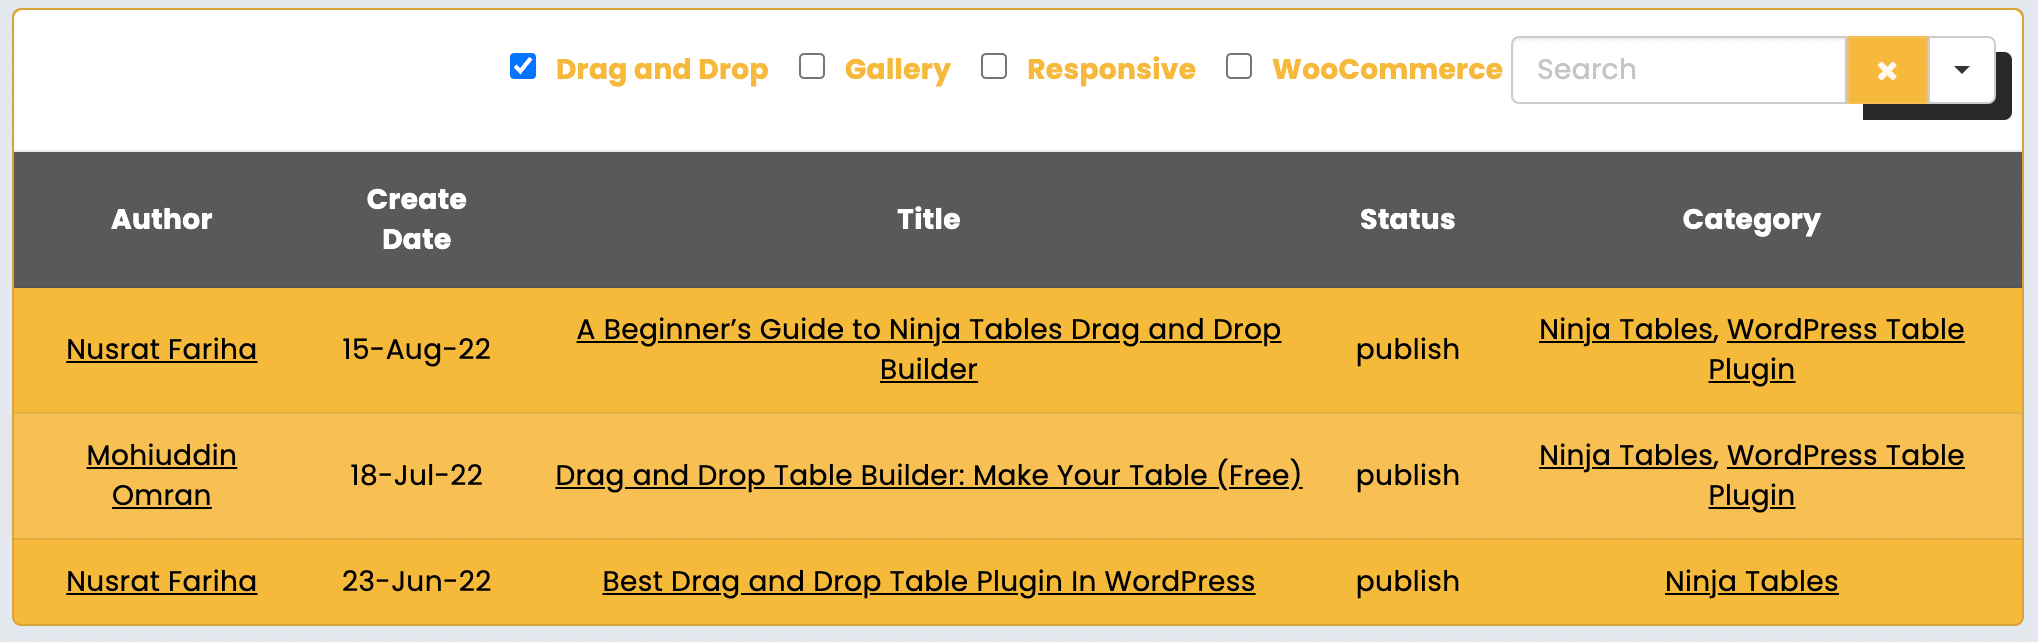Image resolution: width=2038 pixels, height=642 pixels.
Task: Click the Status column header
Action: 1407,219
